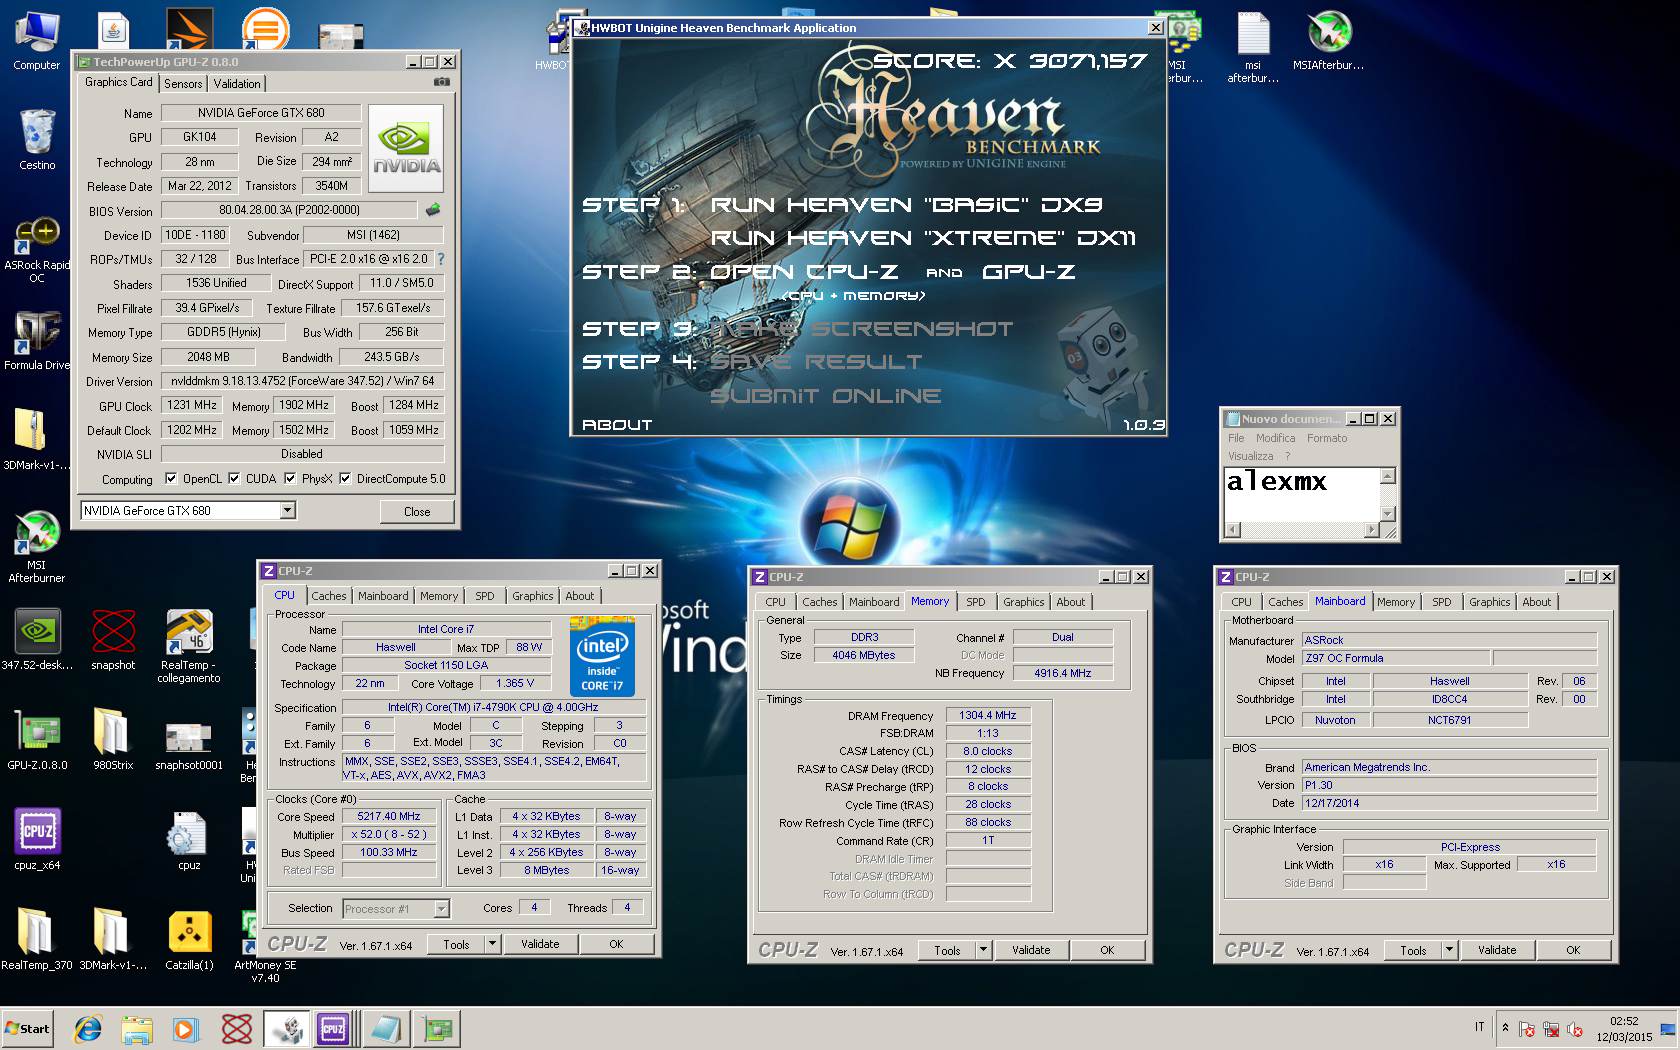This screenshot has height=1050, width=1680.
Task: Show hidden system tray icons arrow
Action: click(x=1505, y=1028)
